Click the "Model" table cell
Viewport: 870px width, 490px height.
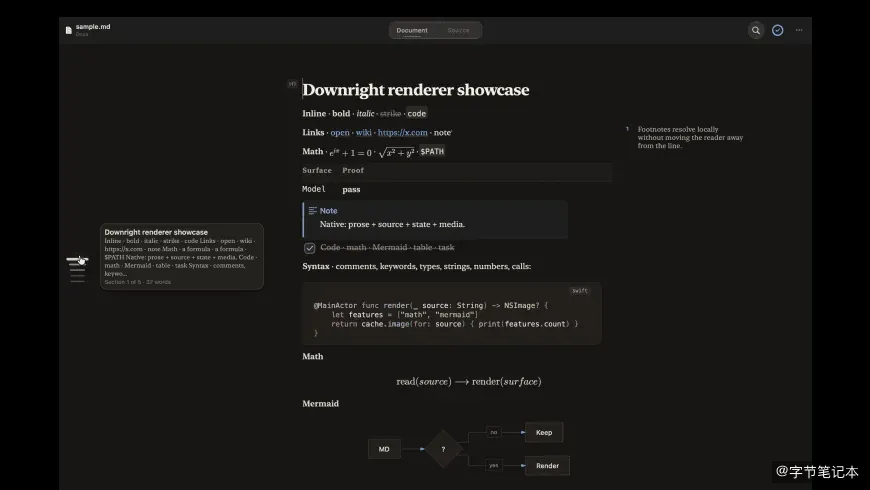[314, 189]
